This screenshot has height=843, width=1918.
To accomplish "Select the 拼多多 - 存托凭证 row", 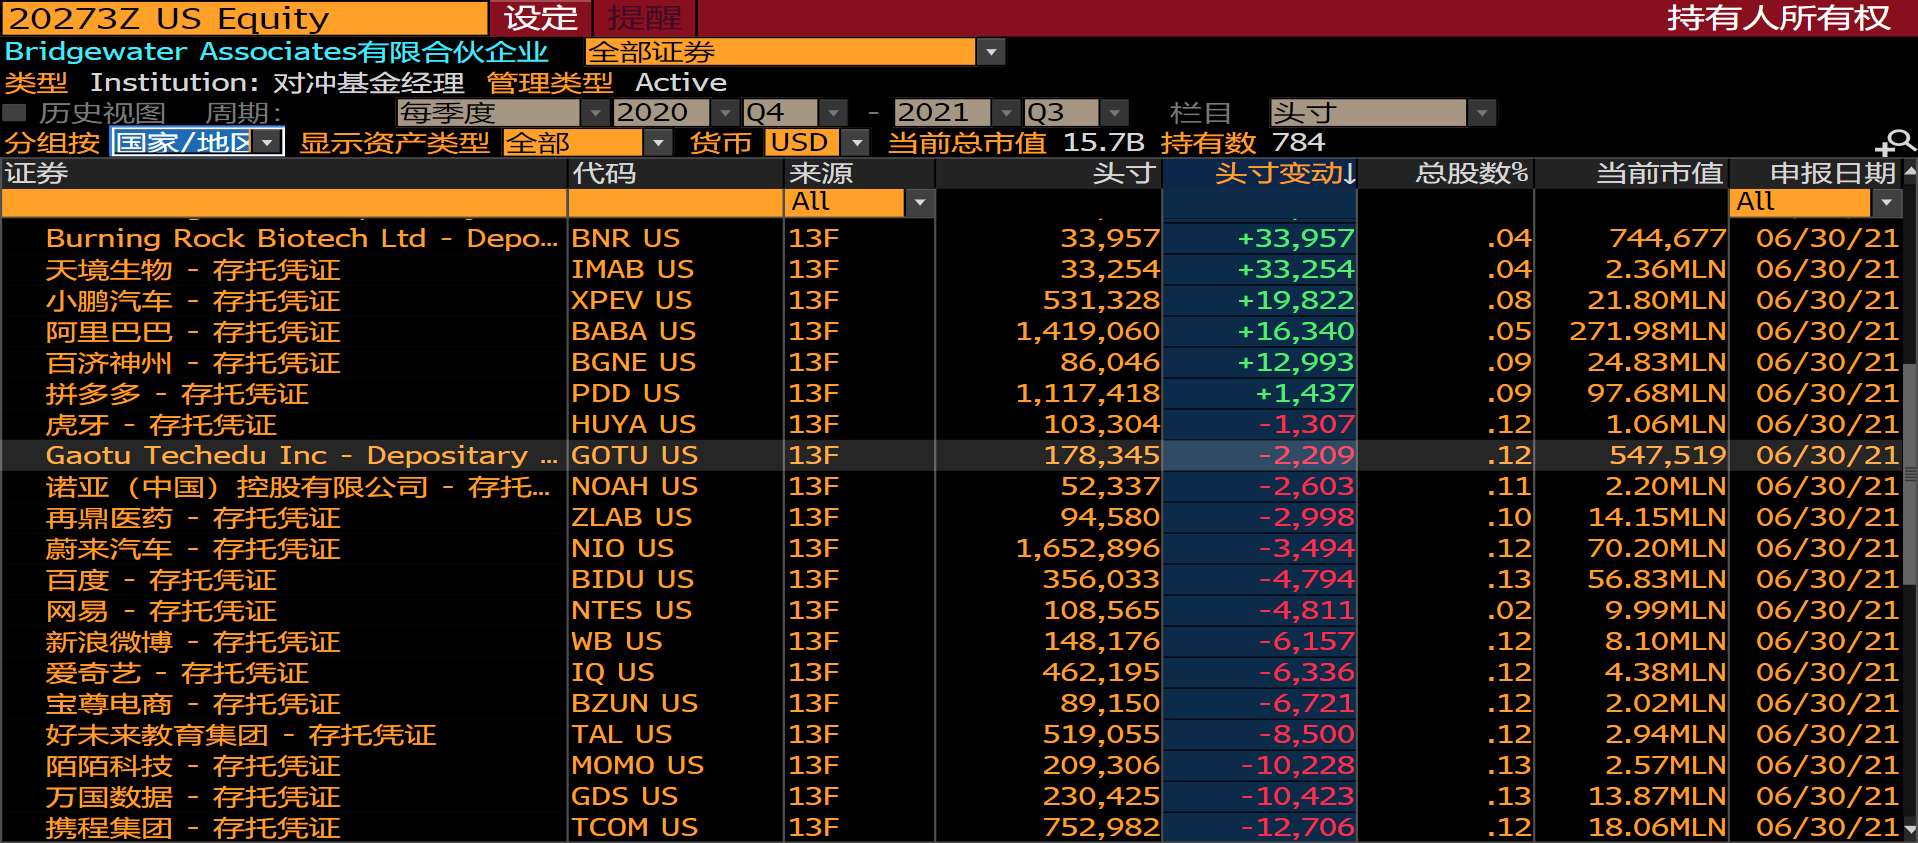I will [950, 394].
